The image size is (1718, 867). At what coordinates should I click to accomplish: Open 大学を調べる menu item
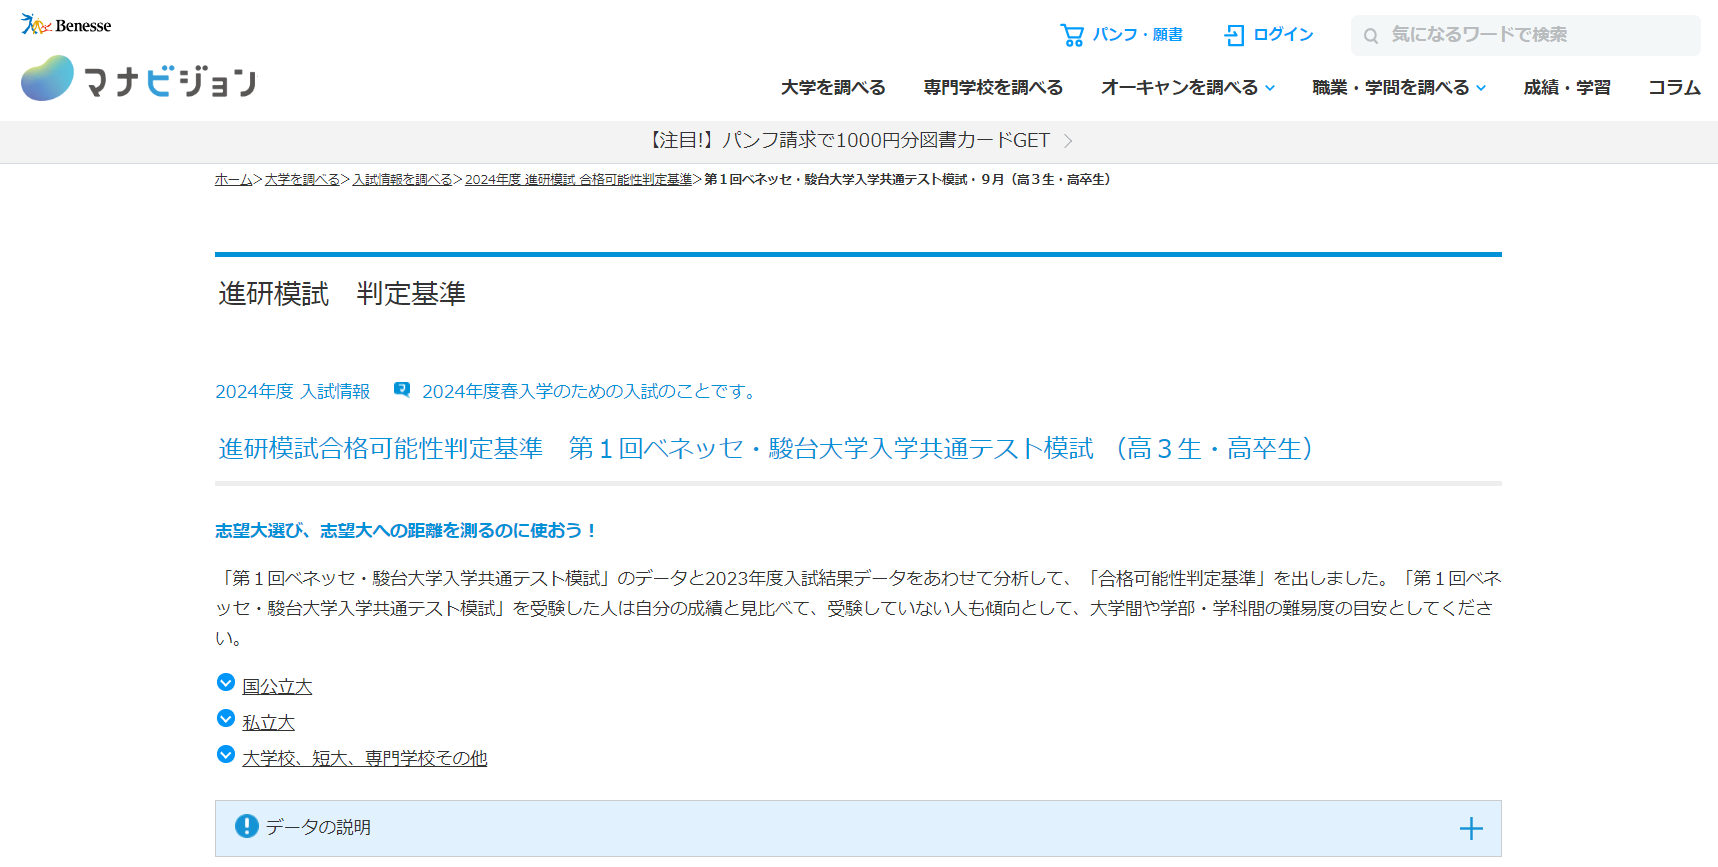[x=833, y=88]
